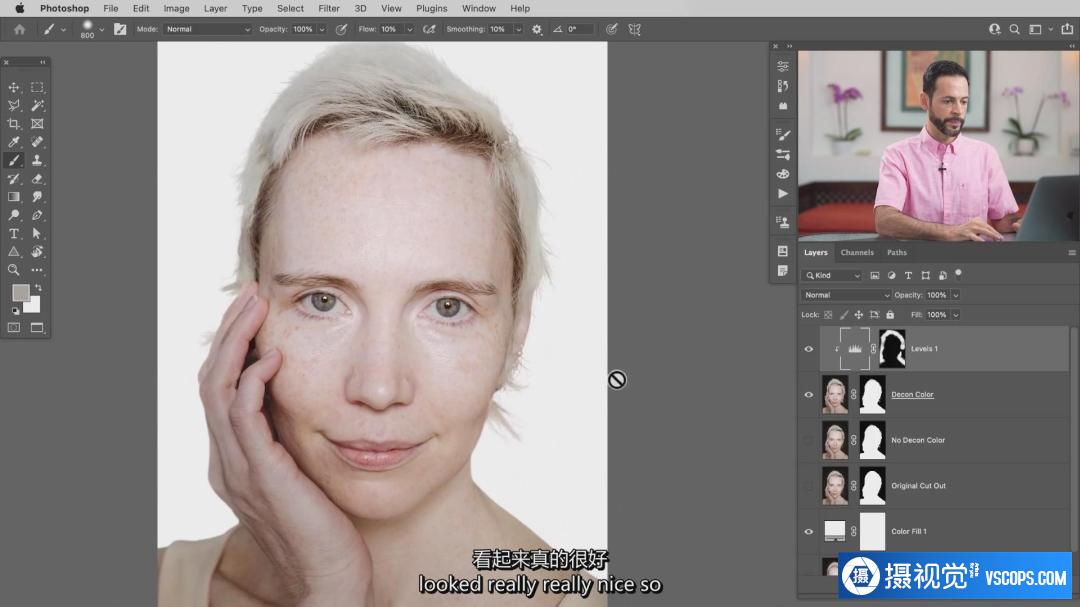Select the Brush tool in the toolbox
Image resolution: width=1080 pixels, height=607 pixels.
click(14, 161)
